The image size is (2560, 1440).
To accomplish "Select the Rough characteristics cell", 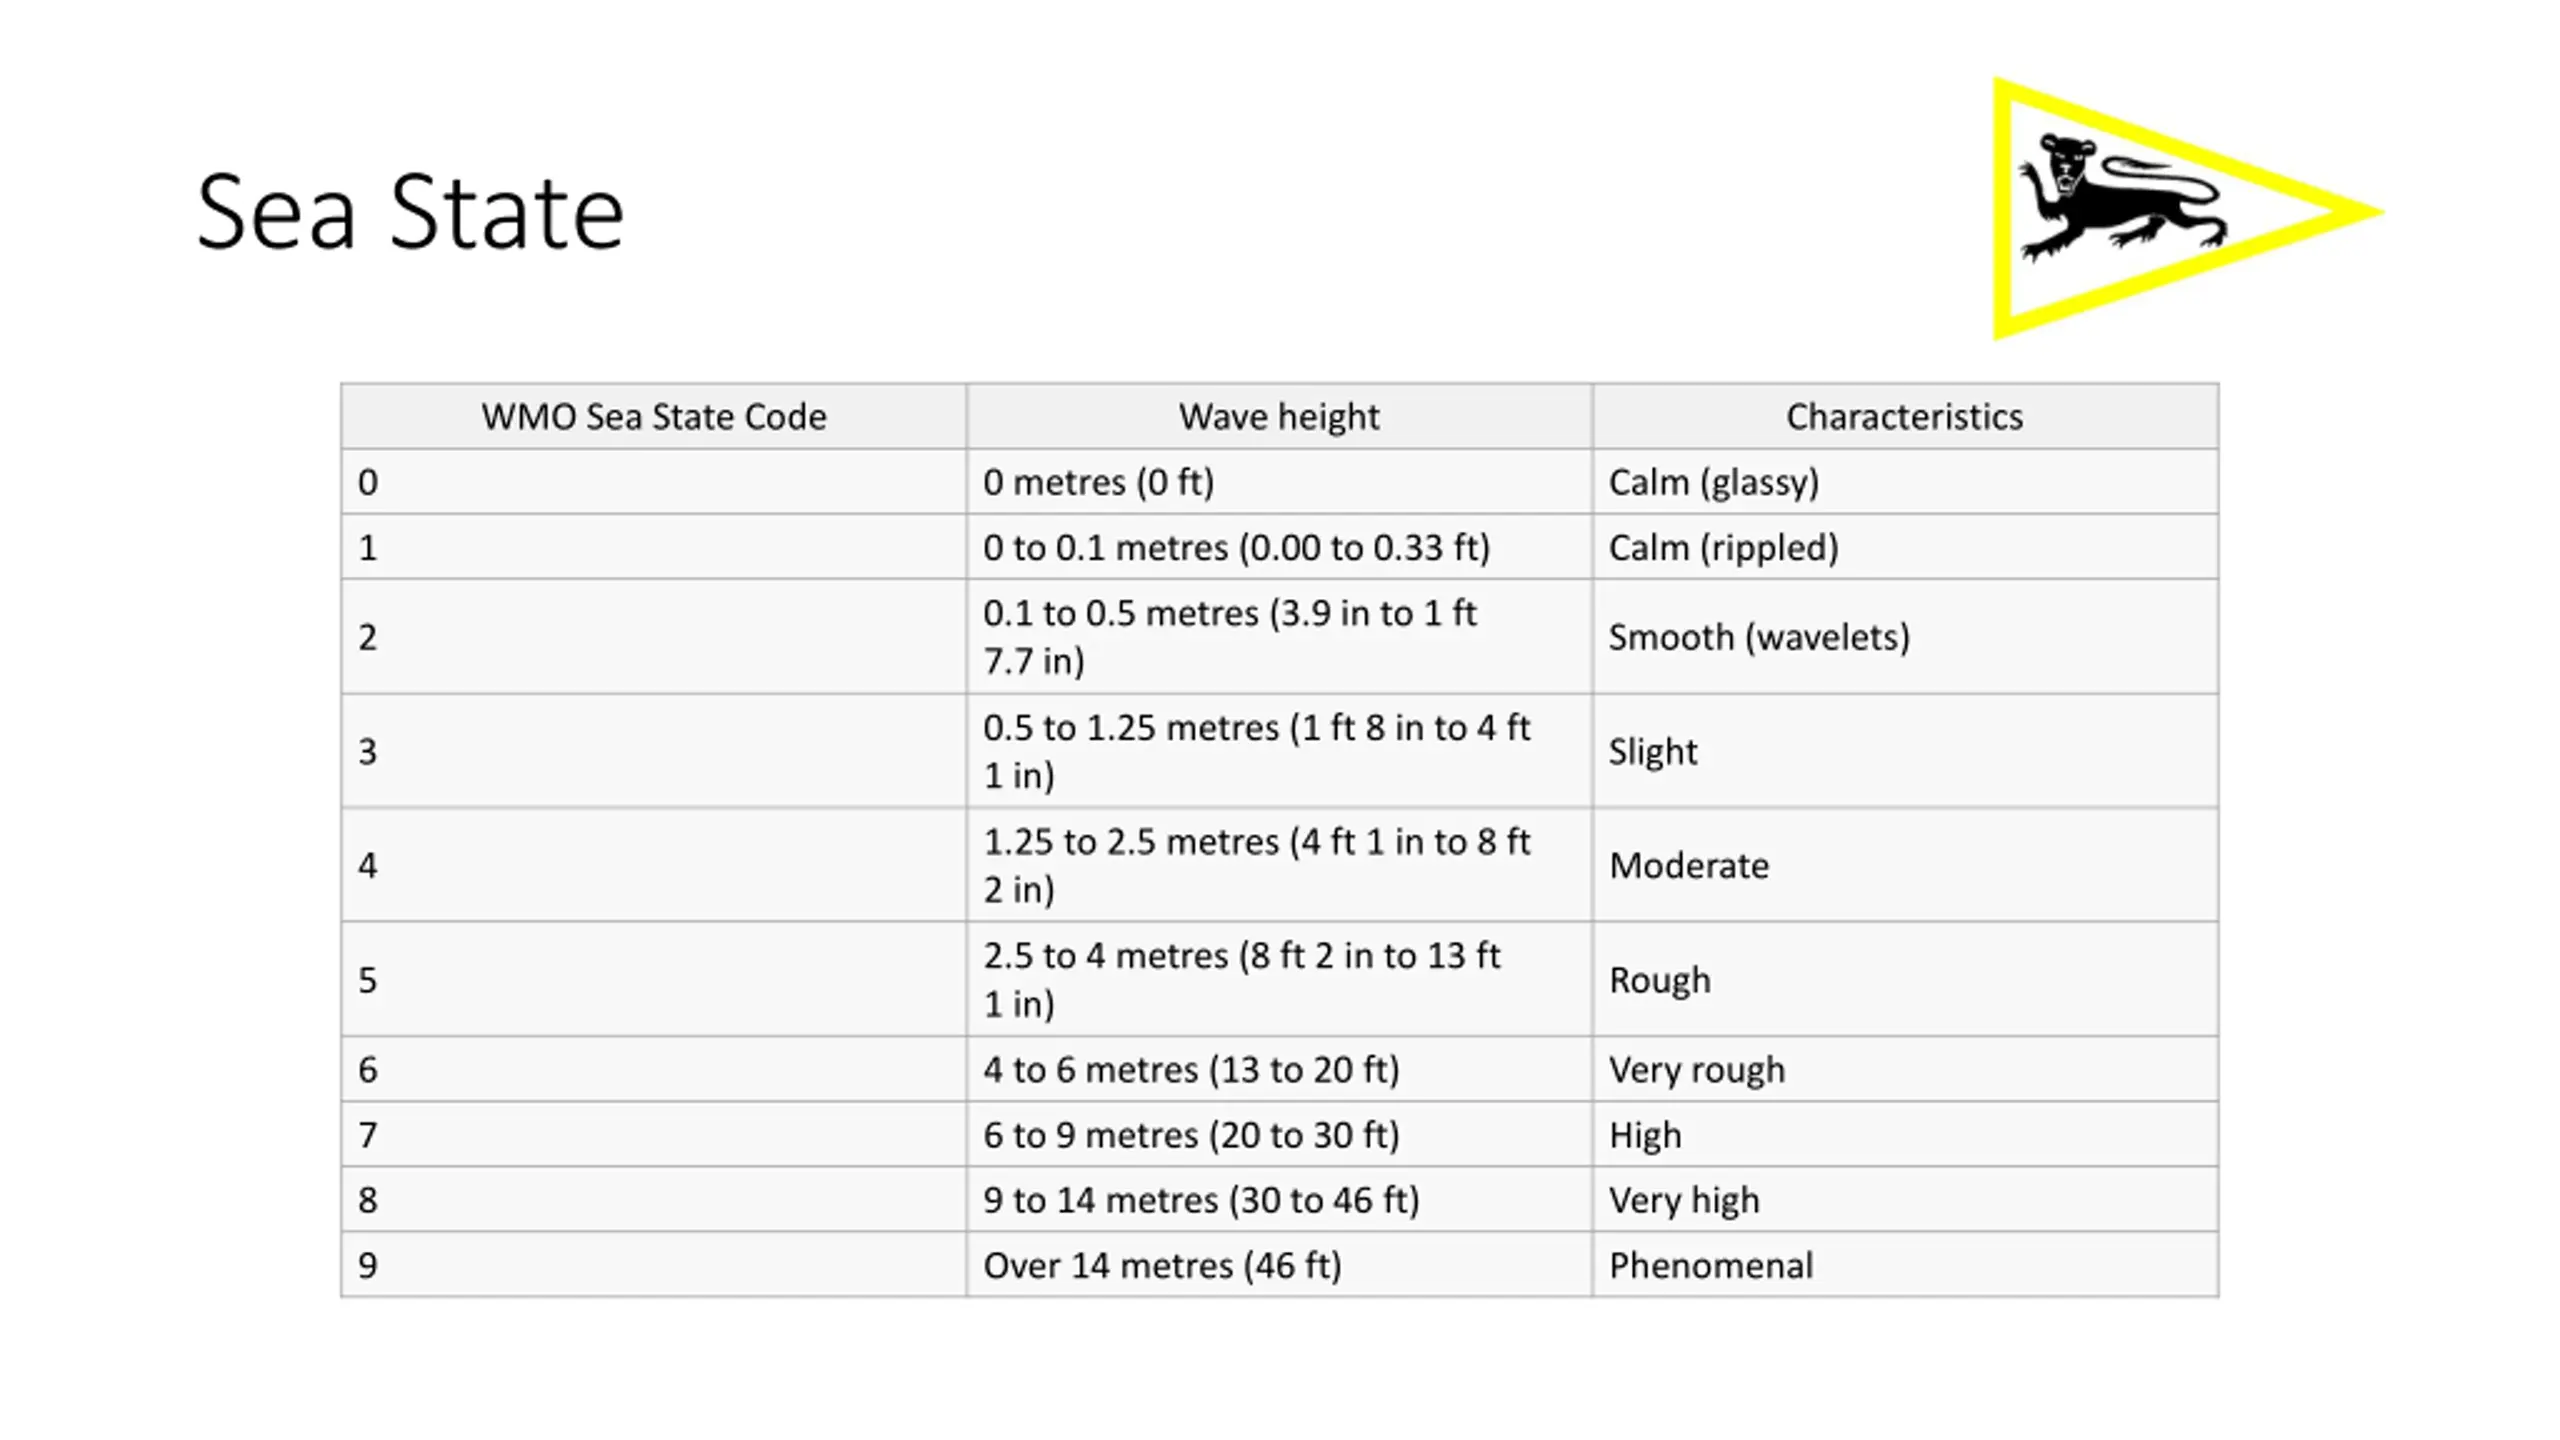I will coord(1905,979).
